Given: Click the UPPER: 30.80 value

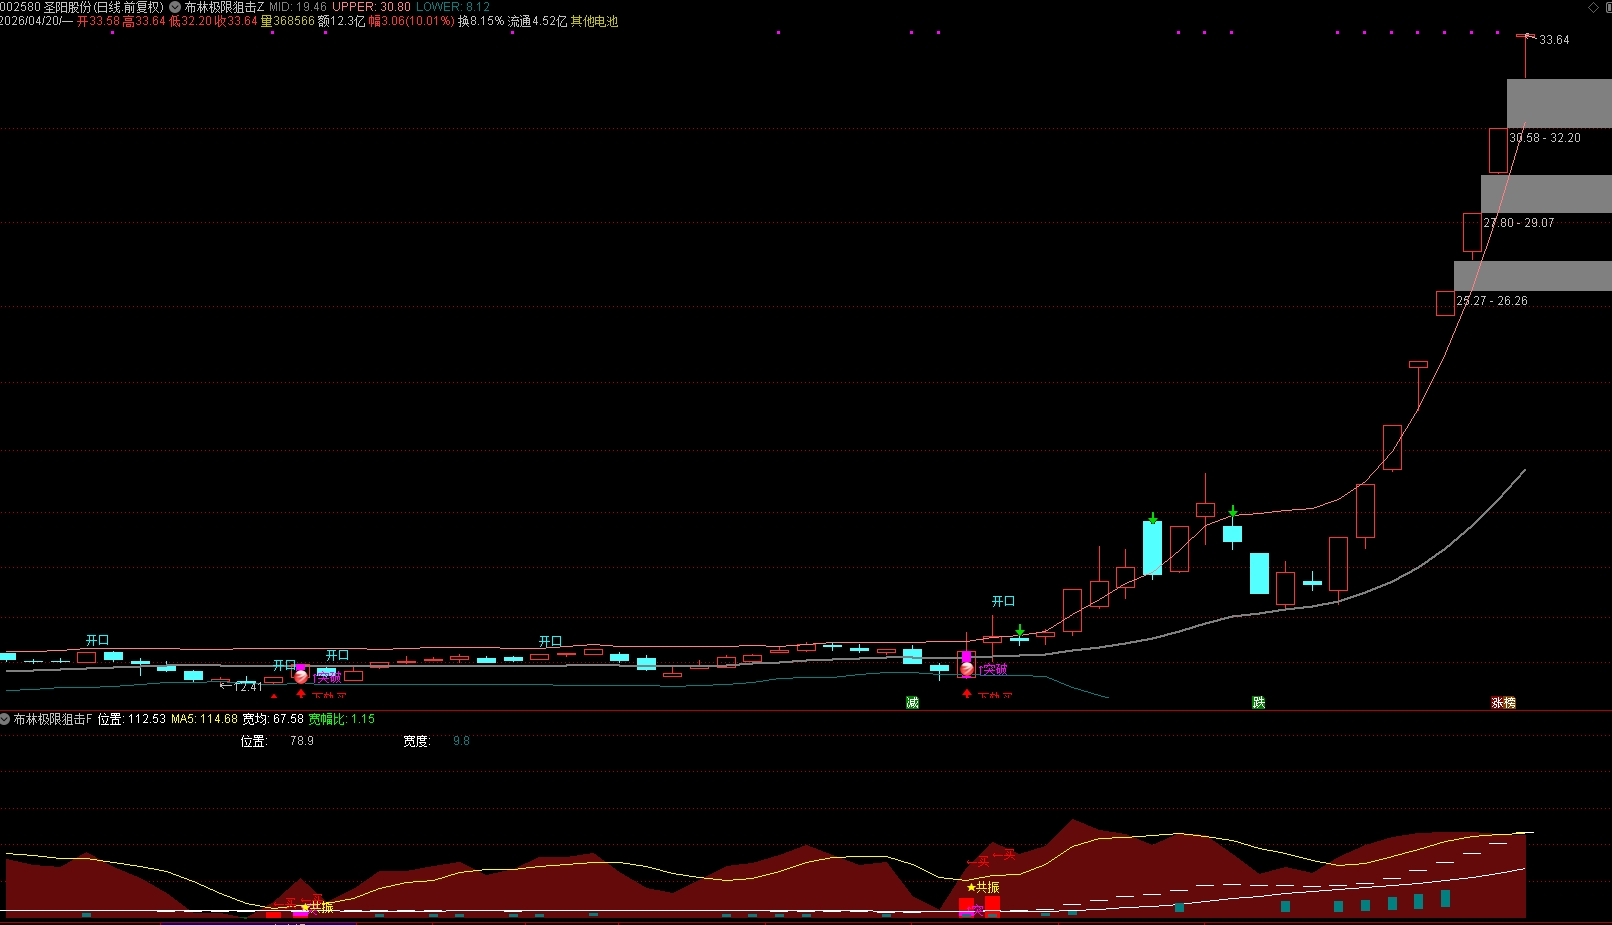Looking at the screenshot, I should 371,7.
